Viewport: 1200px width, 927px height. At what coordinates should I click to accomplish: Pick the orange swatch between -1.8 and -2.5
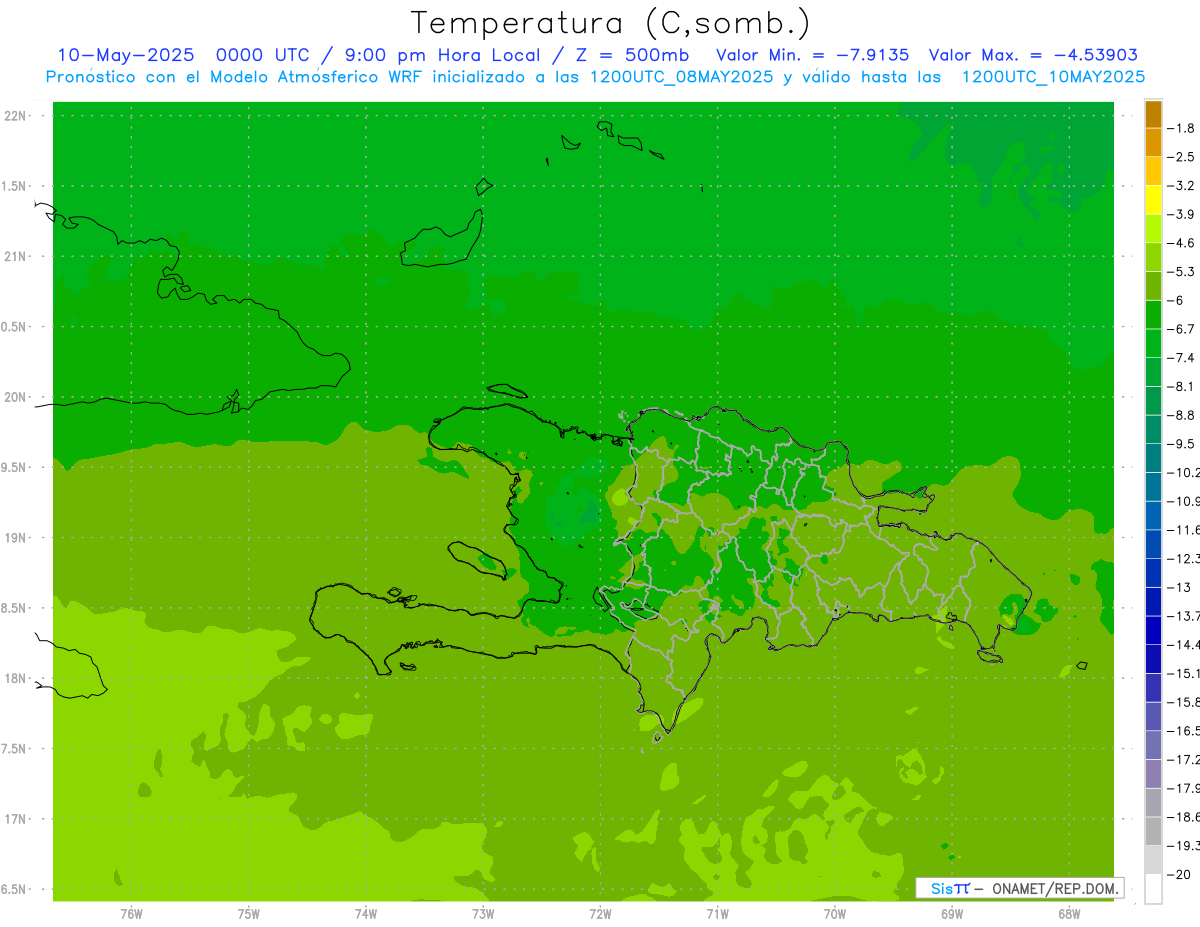(x=1153, y=143)
